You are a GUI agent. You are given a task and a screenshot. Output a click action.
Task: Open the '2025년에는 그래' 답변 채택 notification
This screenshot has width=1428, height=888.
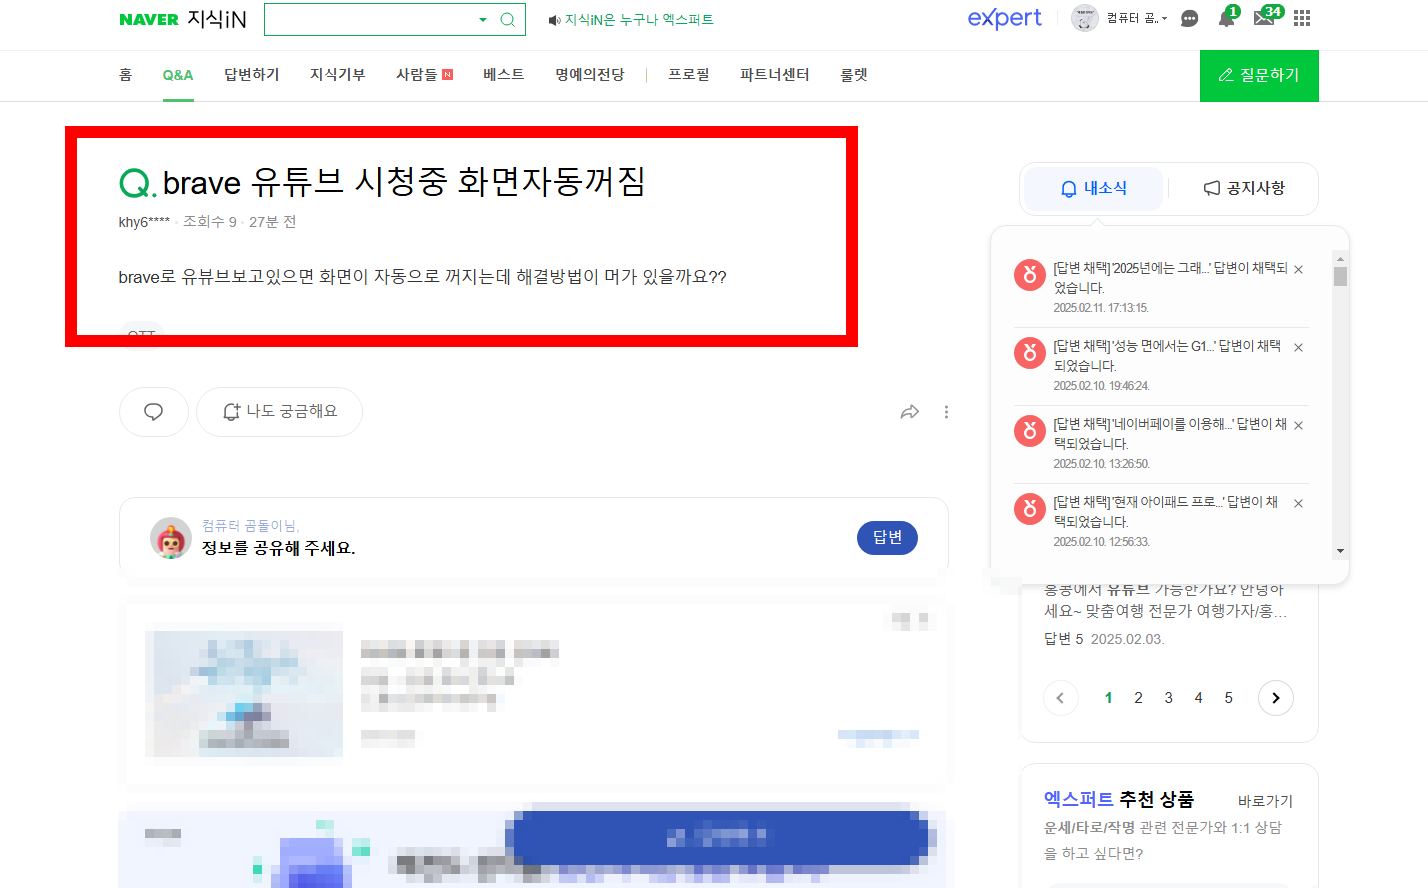[1170, 278]
